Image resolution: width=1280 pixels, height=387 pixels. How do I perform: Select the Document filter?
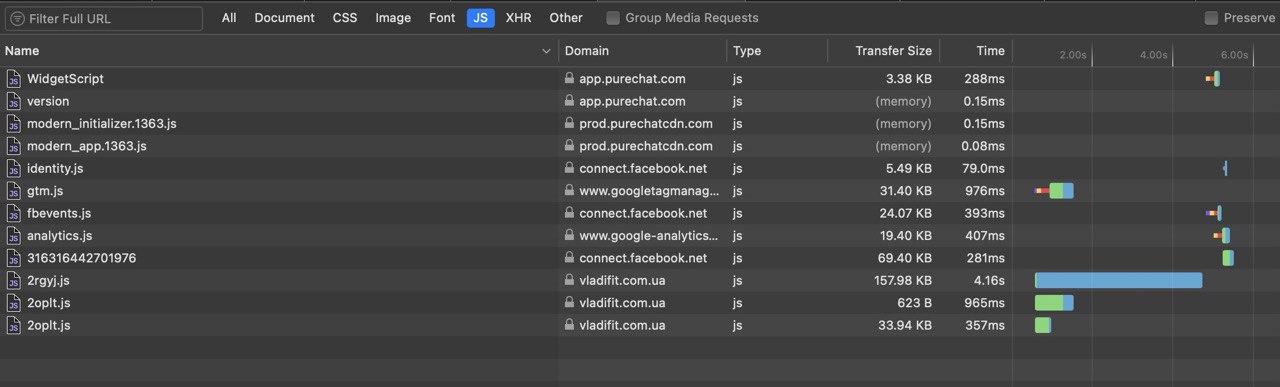click(x=284, y=18)
